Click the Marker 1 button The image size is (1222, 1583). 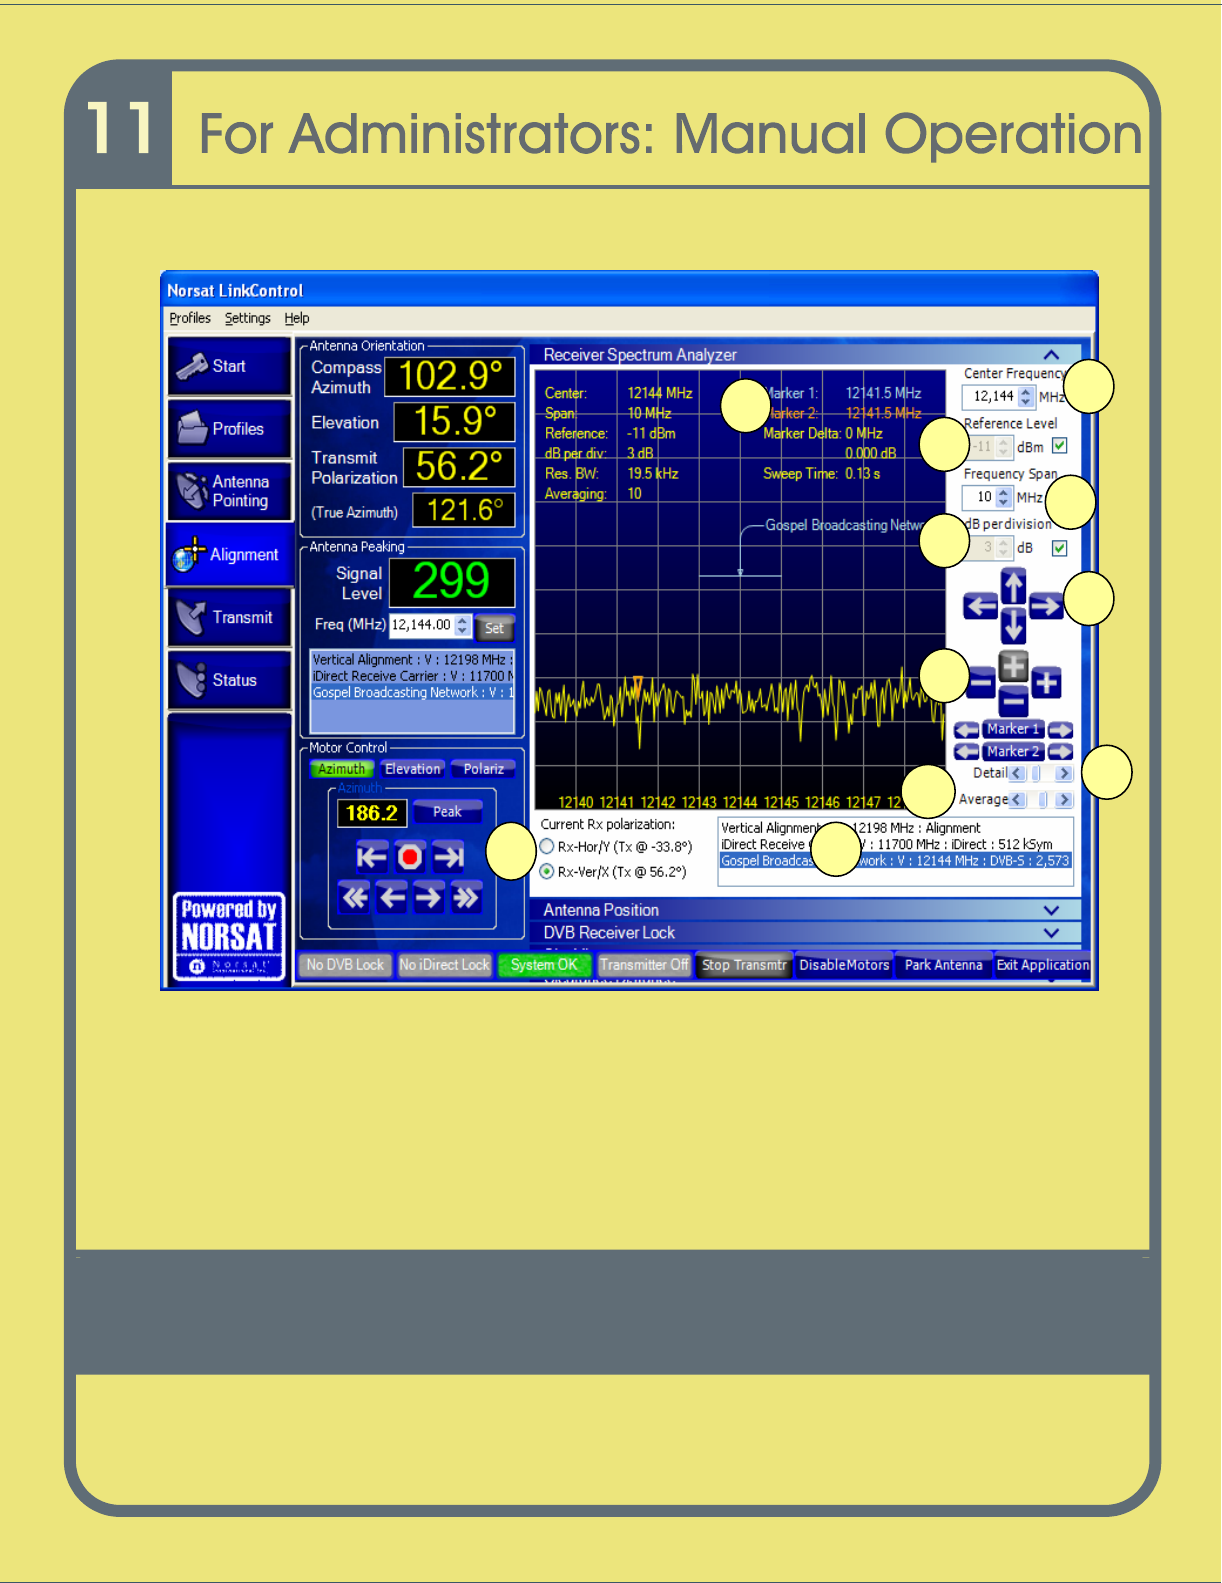click(x=1013, y=730)
